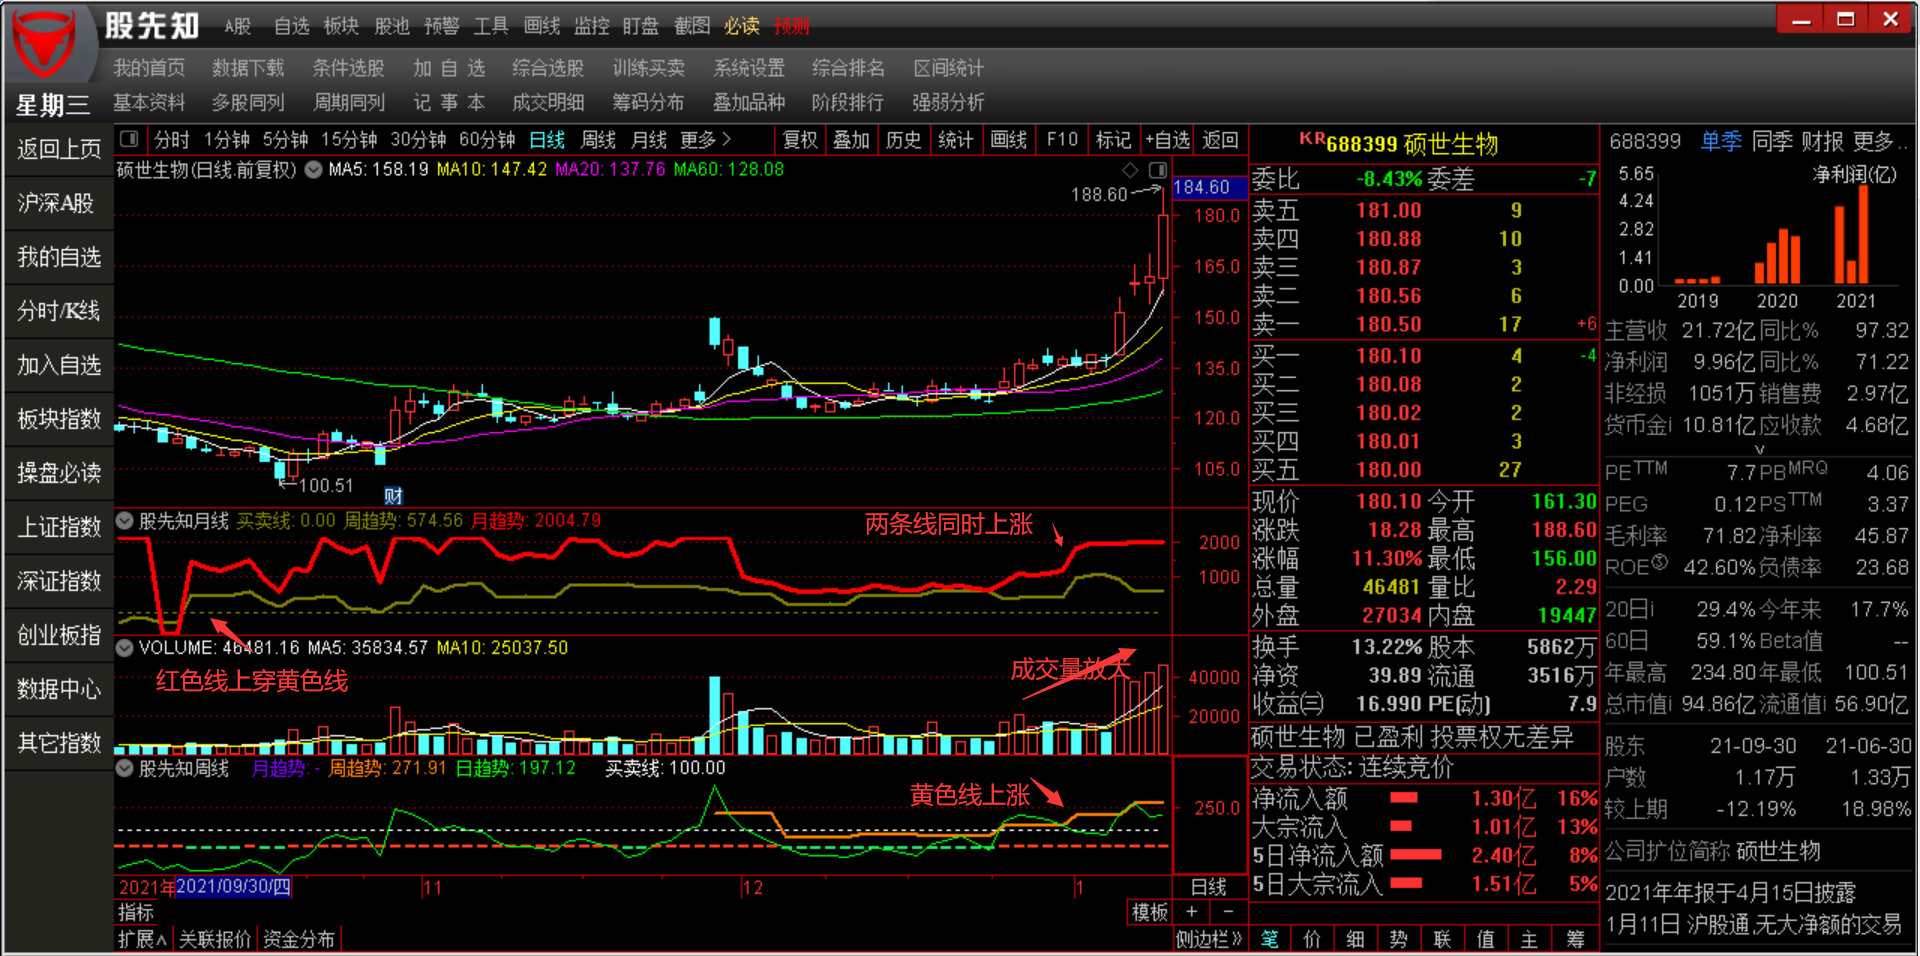Select the 30分钟 timeframe
1920x956 pixels.
click(417, 140)
